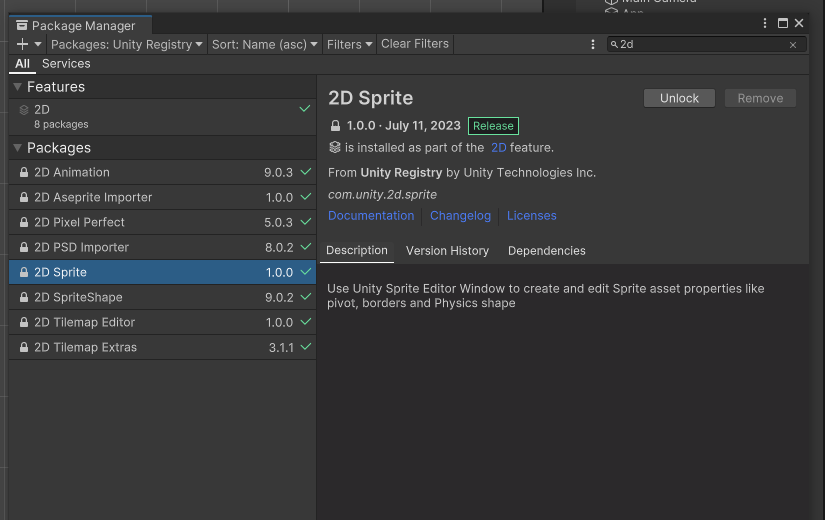Select the 2D Pixel Perfect package
825x520 pixels.
pos(163,222)
